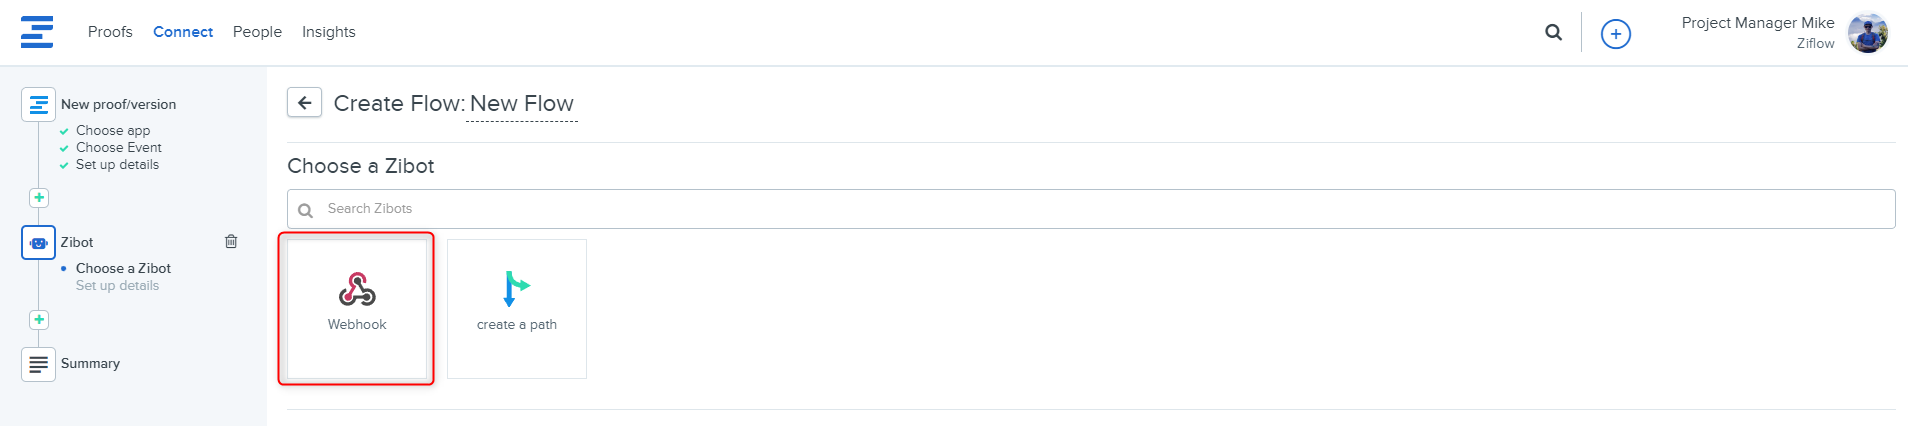Click the Ziflow logo icon
The image size is (1908, 426).
point(37,32)
